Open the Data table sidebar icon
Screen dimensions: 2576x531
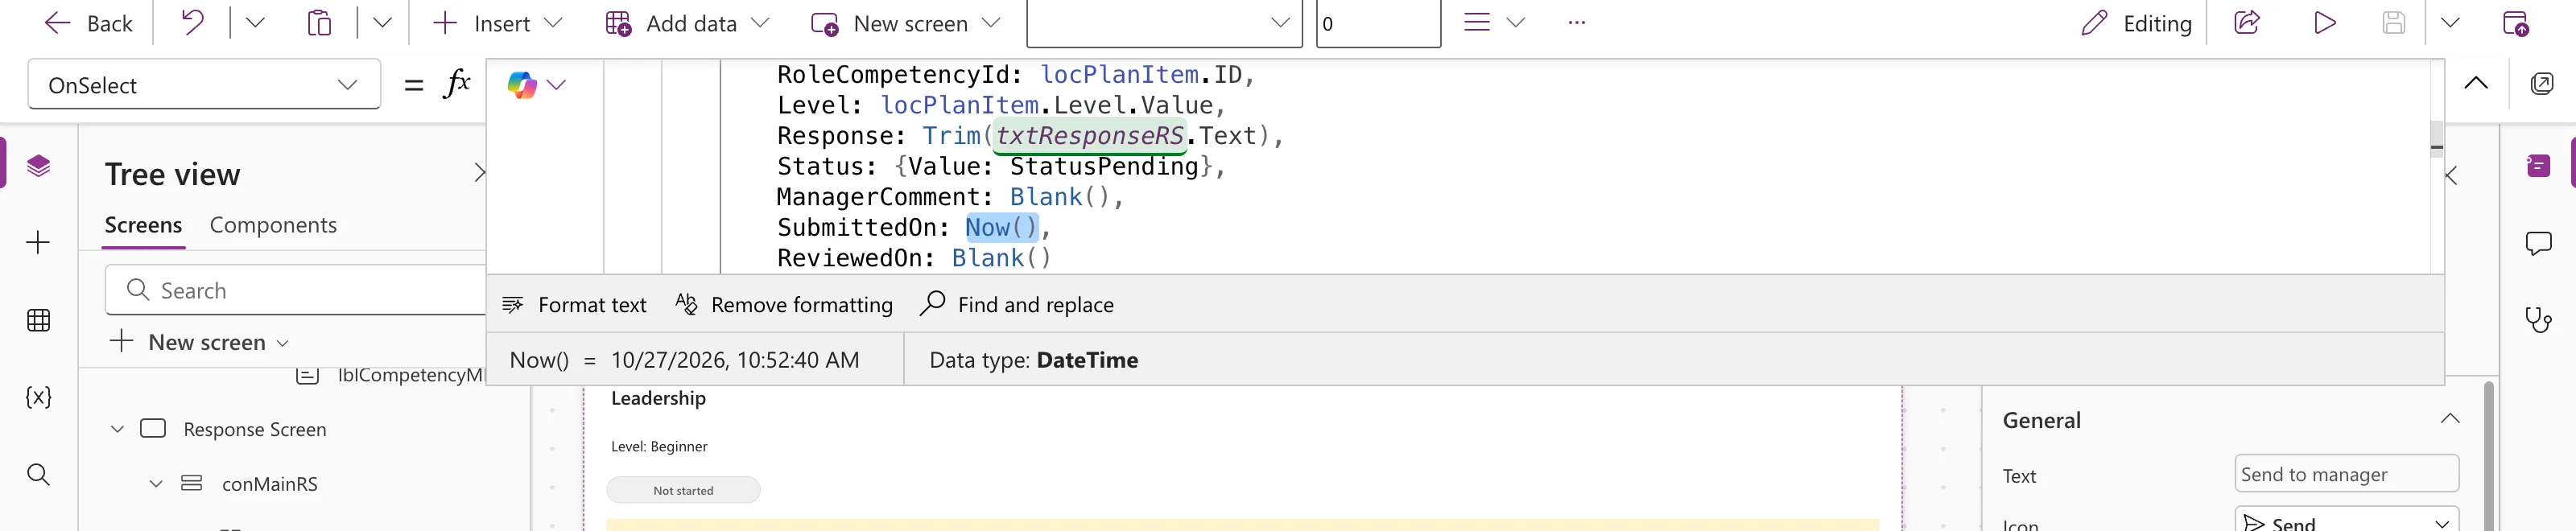pyautogui.click(x=38, y=320)
